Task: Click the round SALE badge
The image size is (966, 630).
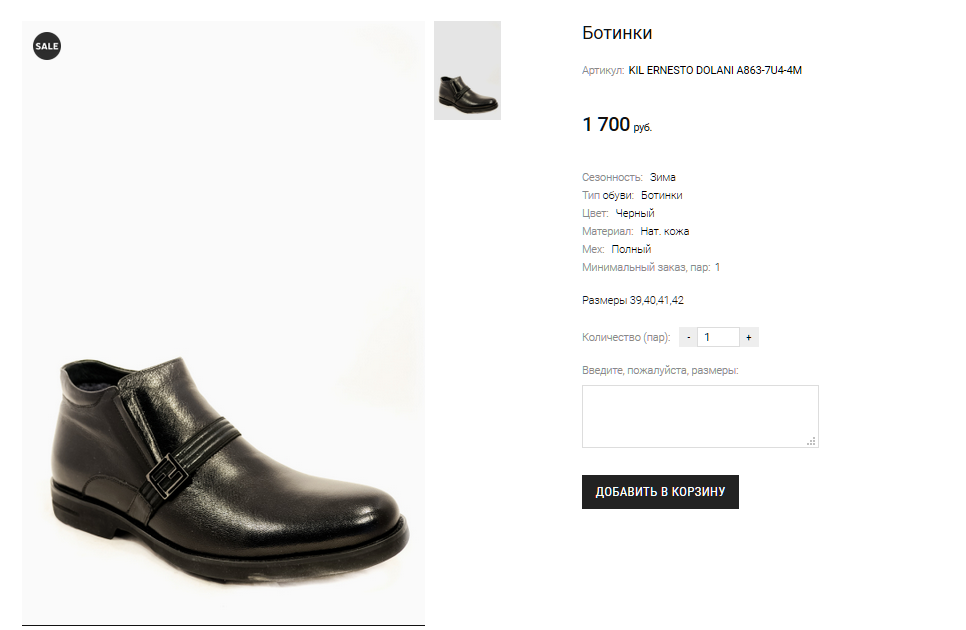Action: click(x=47, y=46)
